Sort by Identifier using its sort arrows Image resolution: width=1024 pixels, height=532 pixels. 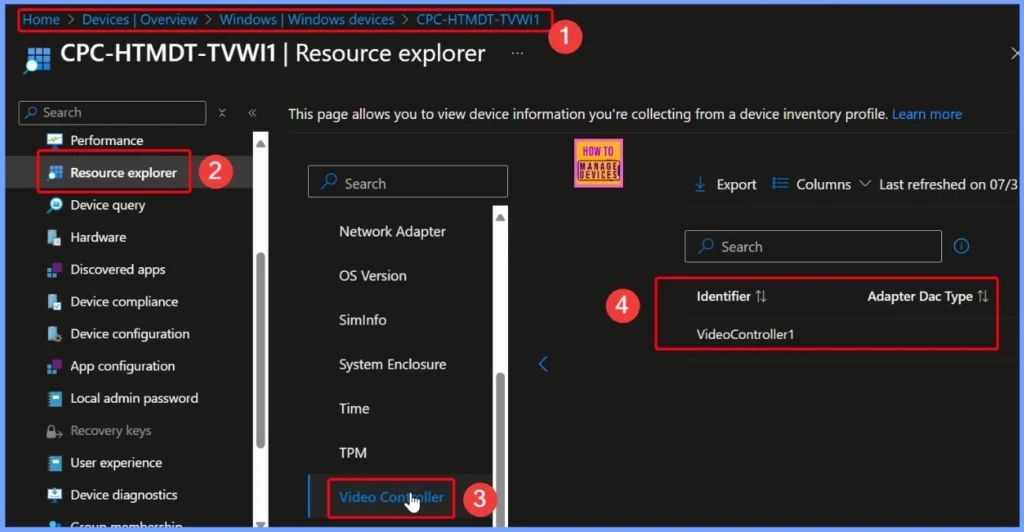click(761, 296)
